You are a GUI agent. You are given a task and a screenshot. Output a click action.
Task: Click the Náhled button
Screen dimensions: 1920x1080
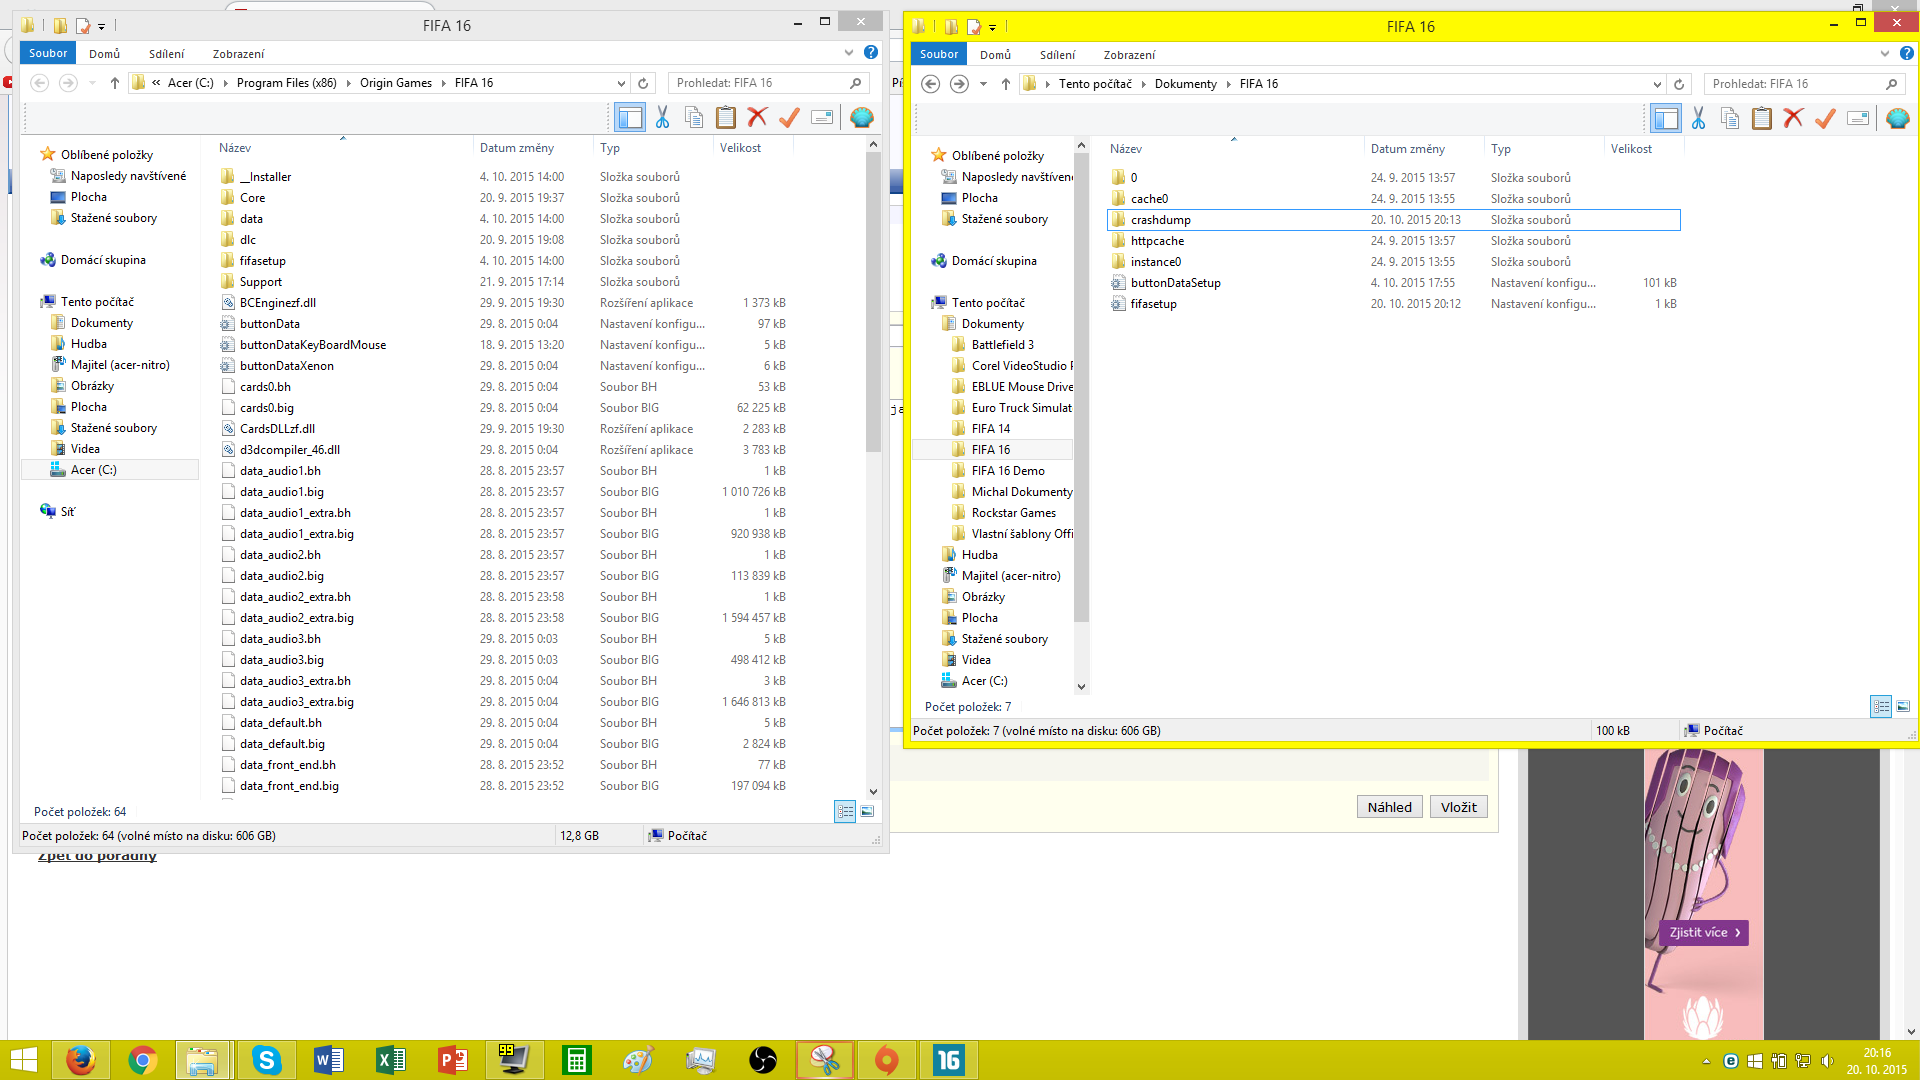[1389, 807]
